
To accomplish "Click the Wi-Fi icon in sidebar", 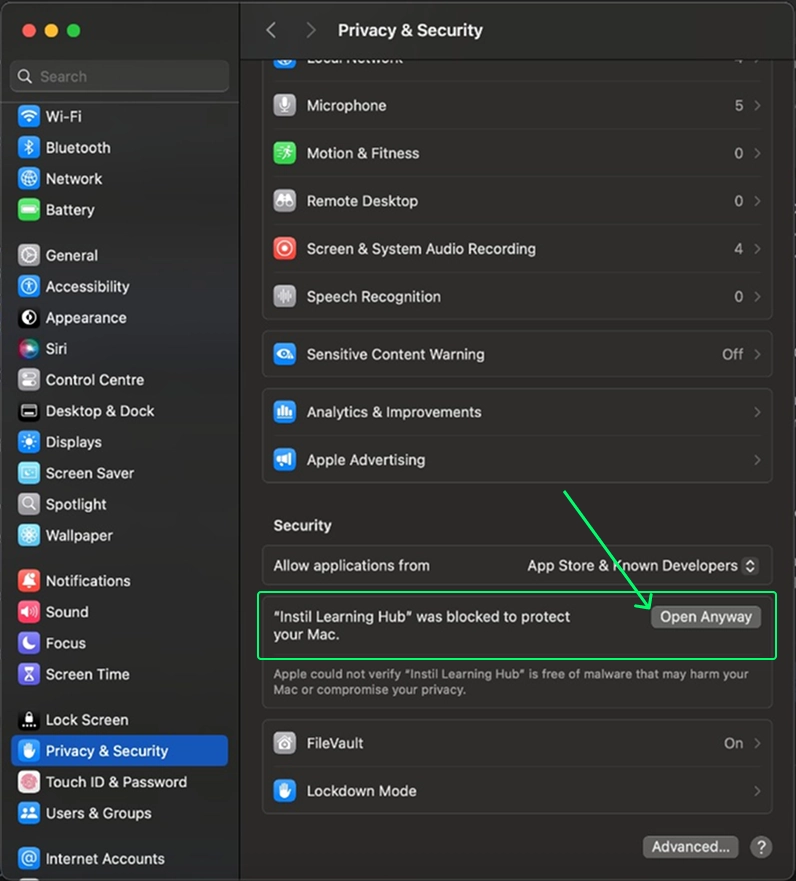I will [29, 116].
